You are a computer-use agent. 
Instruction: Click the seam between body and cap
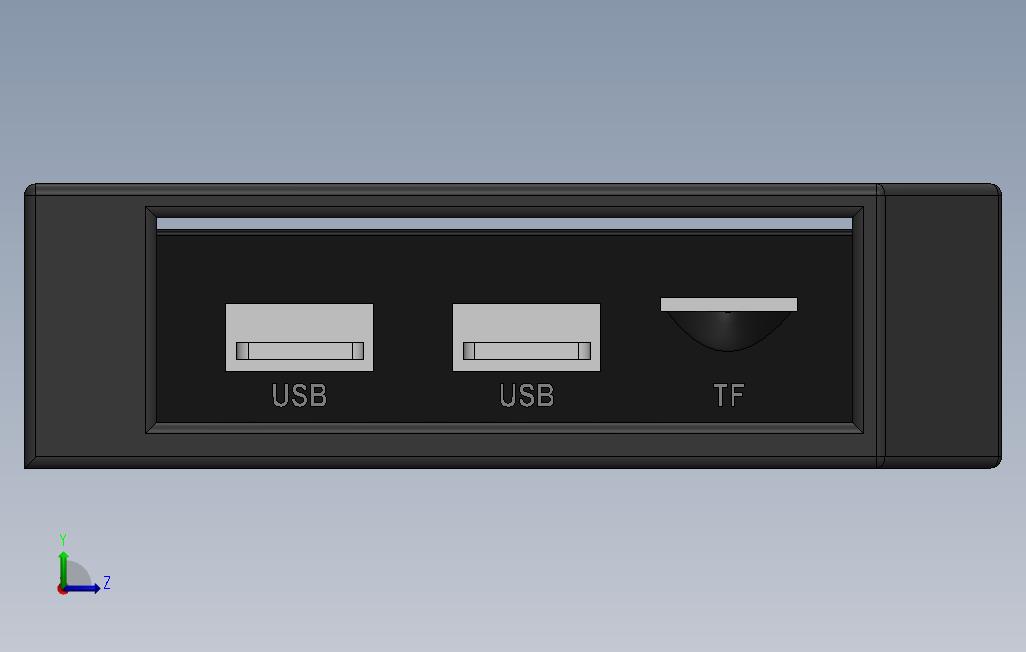tap(881, 326)
